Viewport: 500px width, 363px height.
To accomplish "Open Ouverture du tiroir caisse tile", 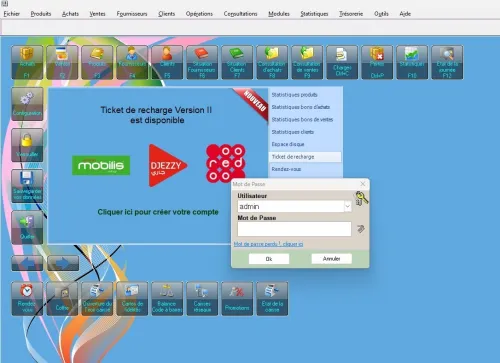I will [97, 299].
